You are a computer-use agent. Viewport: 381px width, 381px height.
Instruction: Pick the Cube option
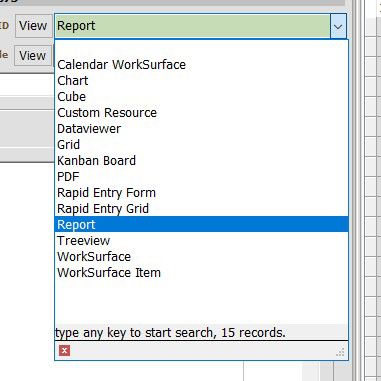click(x=71, y=97)
